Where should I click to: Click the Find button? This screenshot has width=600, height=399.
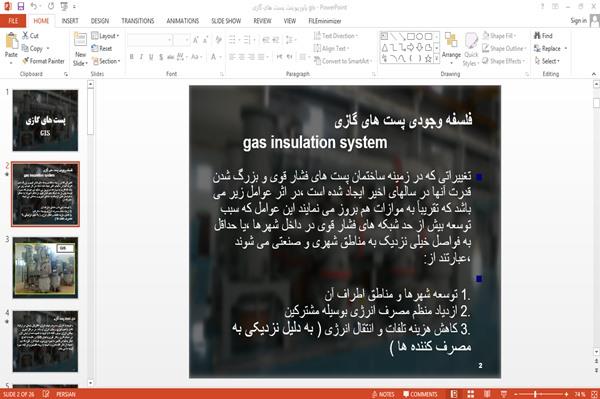tap(543, 36)
